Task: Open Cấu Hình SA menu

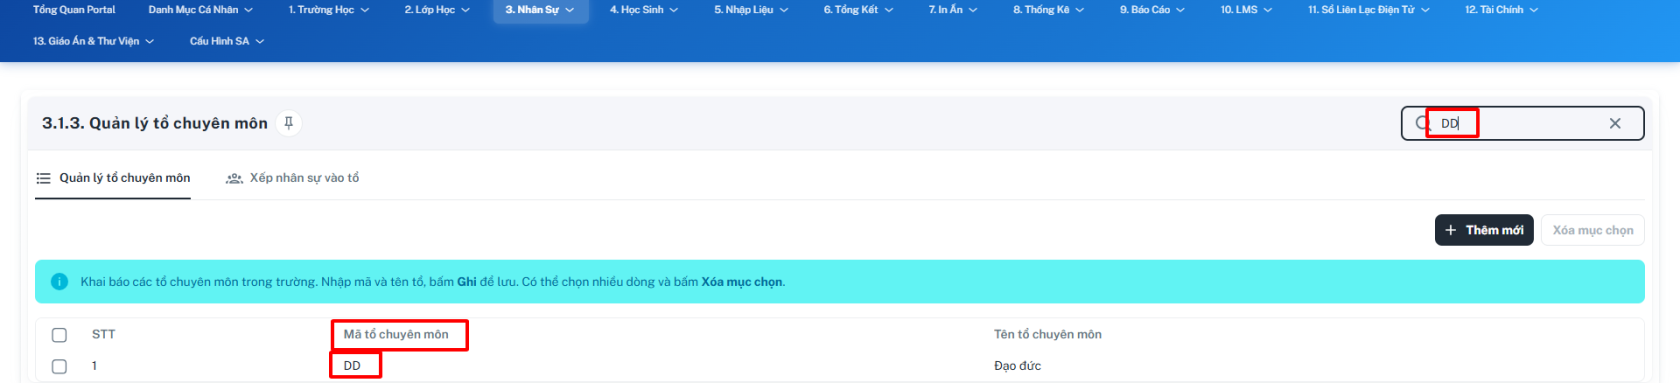Action: pos(227,41)
